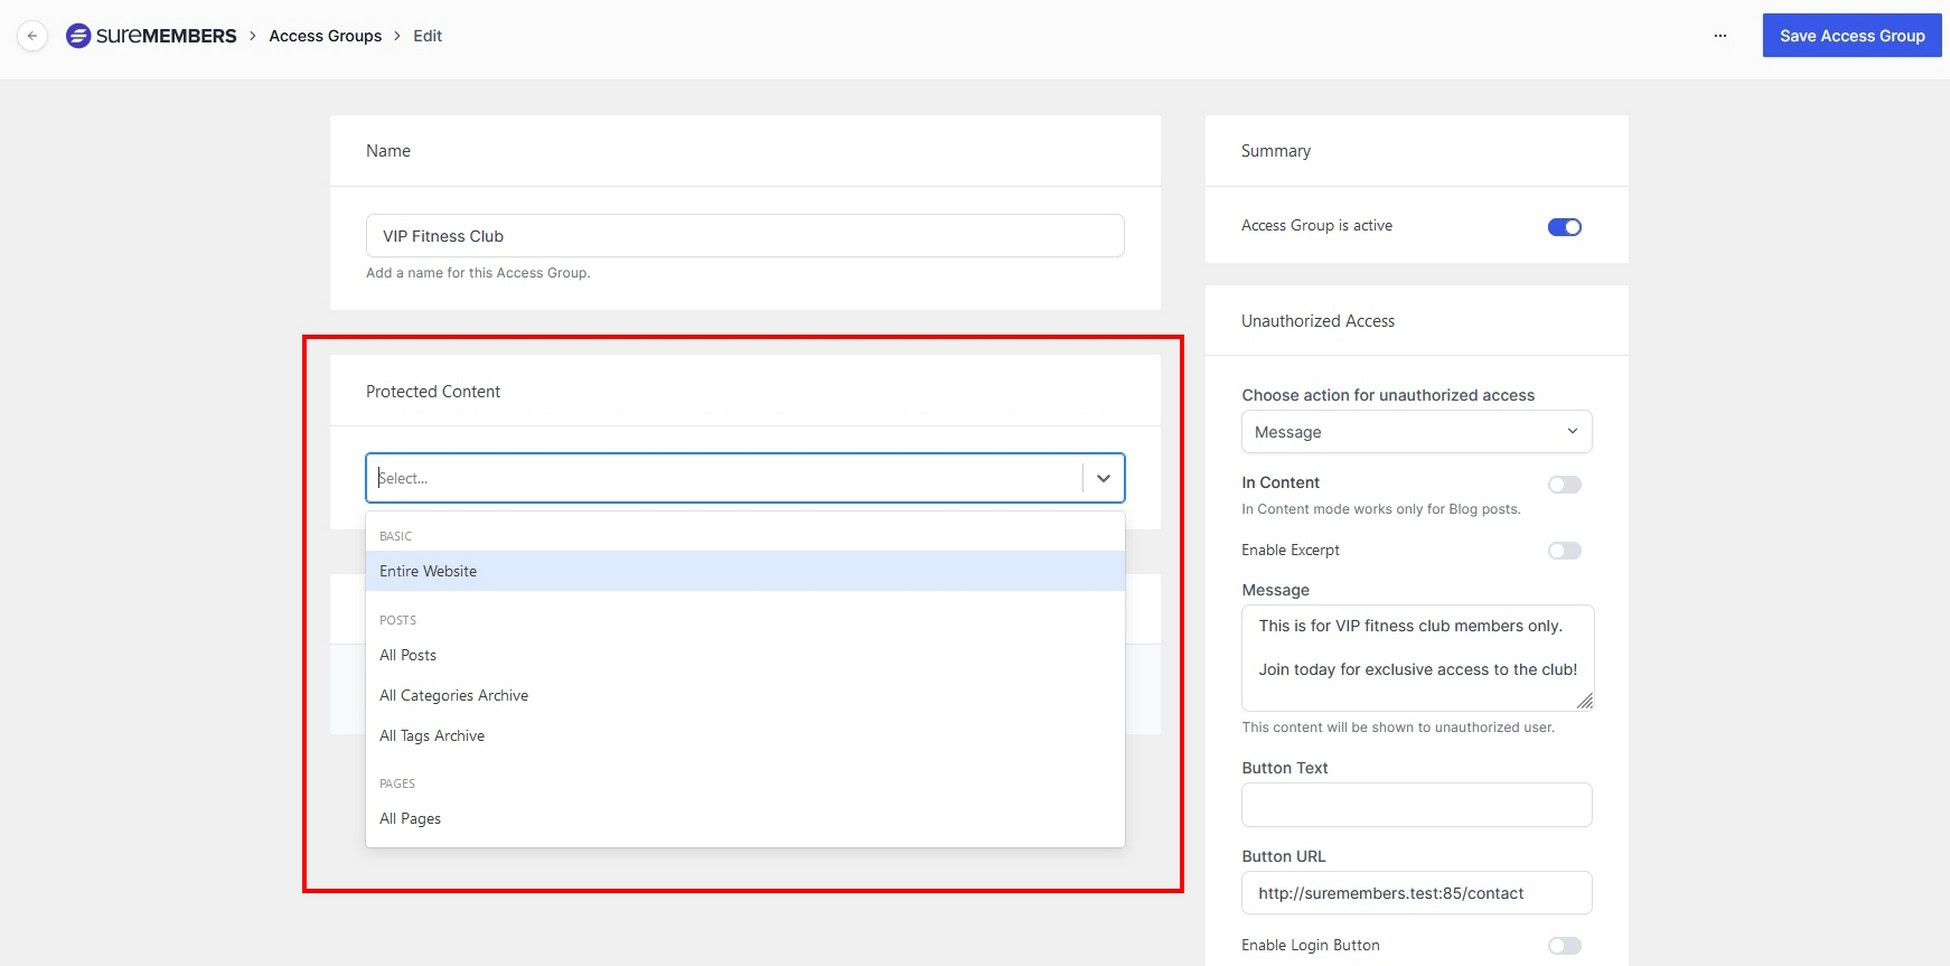
Task: Select Entire Website option
Action: [x=745, y=571]
